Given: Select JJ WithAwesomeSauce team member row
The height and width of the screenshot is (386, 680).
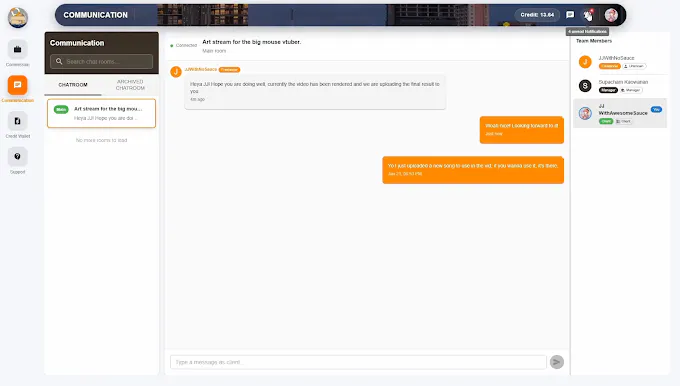Looking at the screenshot, I should tap(620, 113).
